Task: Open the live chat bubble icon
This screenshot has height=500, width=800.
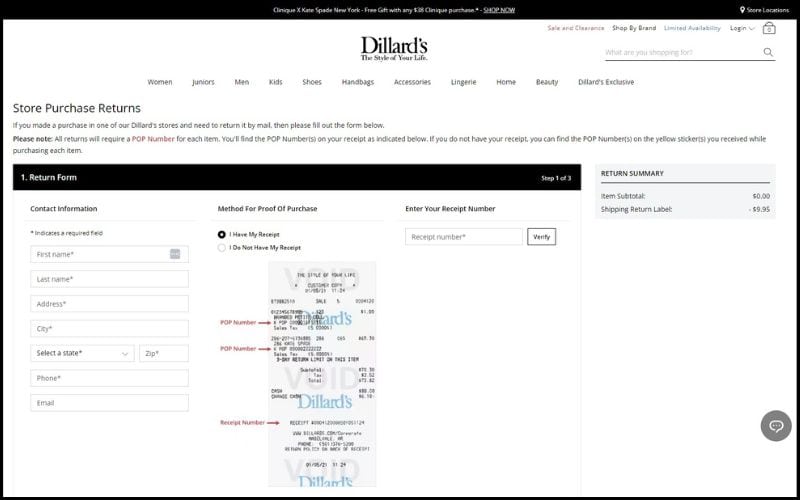Action: pos(776,426)
